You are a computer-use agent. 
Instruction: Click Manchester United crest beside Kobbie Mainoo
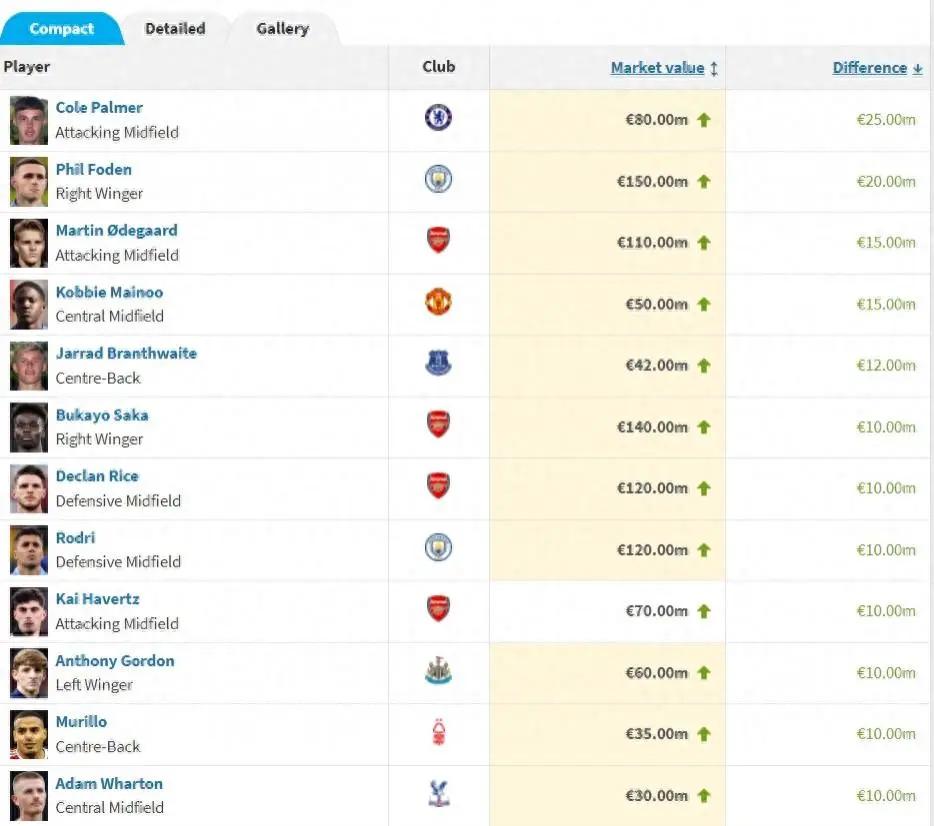[x=438, y=302]
